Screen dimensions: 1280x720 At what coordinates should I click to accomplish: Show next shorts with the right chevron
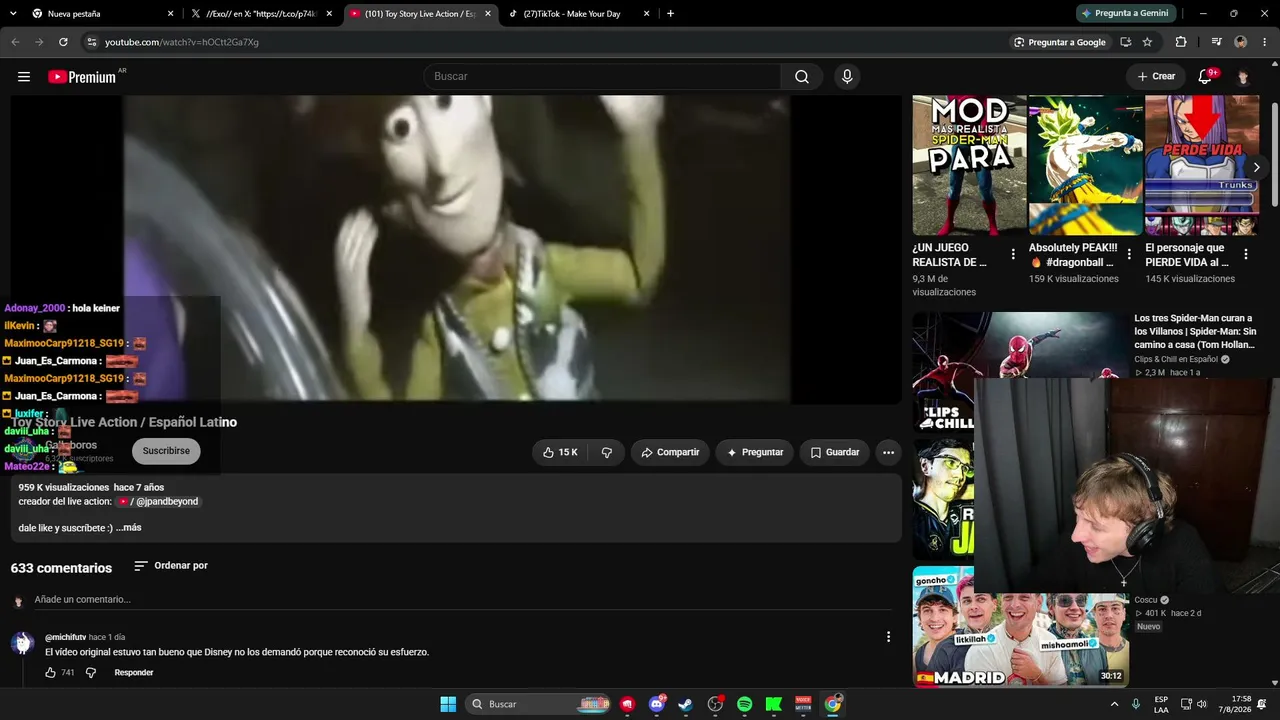(x=1256, y=167)
